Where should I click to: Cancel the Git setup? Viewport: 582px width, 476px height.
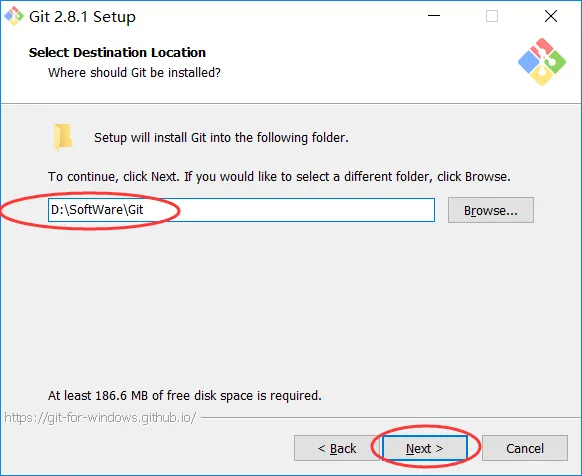pyautogui.click(x=525, y=448)
